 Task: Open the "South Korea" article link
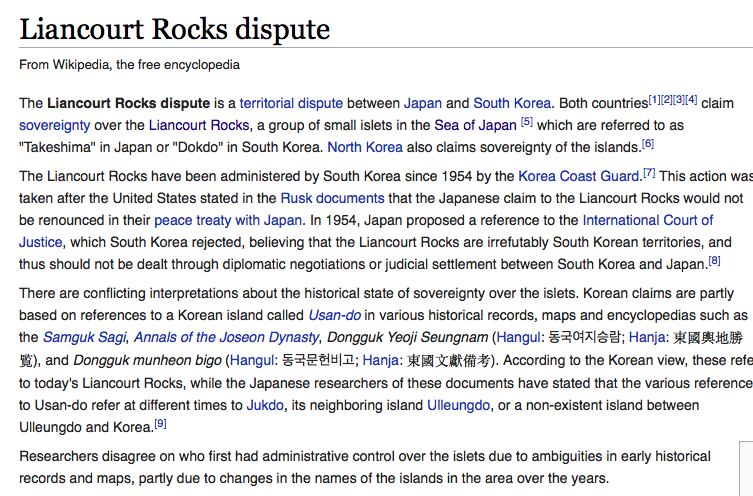click(511, 103)
